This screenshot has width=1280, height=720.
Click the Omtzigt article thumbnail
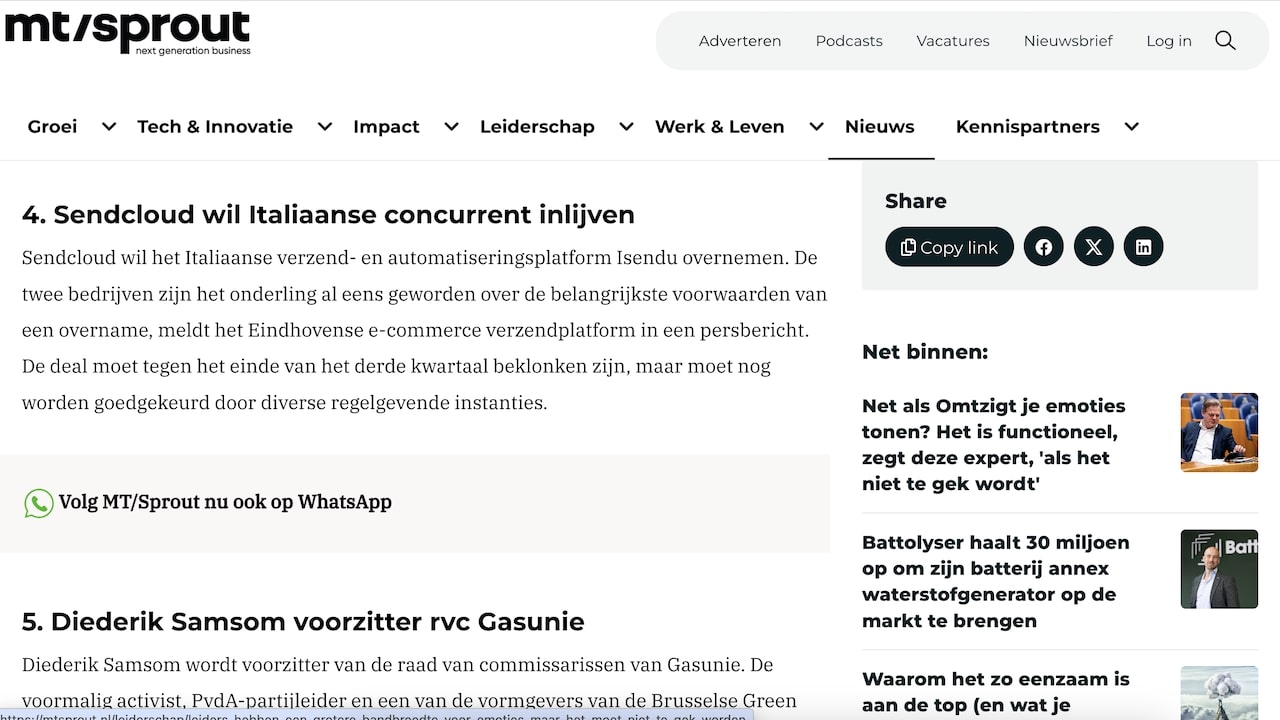click(1219, 432)
